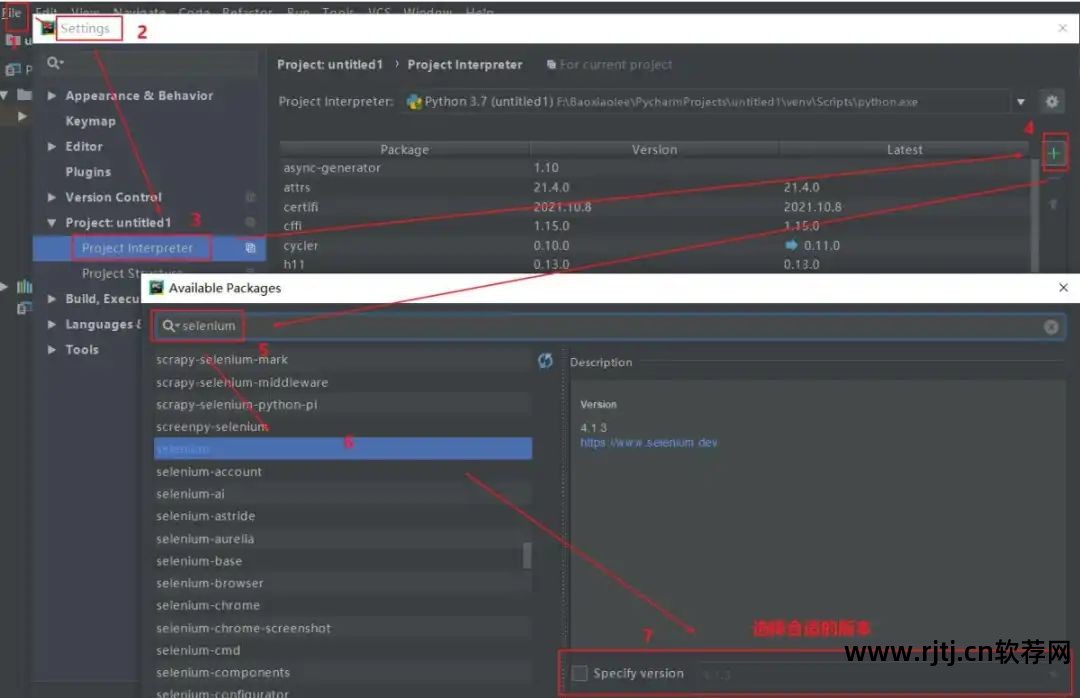Expand the Version Control section
The height and width of the screenshot is (698, 1080).
pos(52,198)
